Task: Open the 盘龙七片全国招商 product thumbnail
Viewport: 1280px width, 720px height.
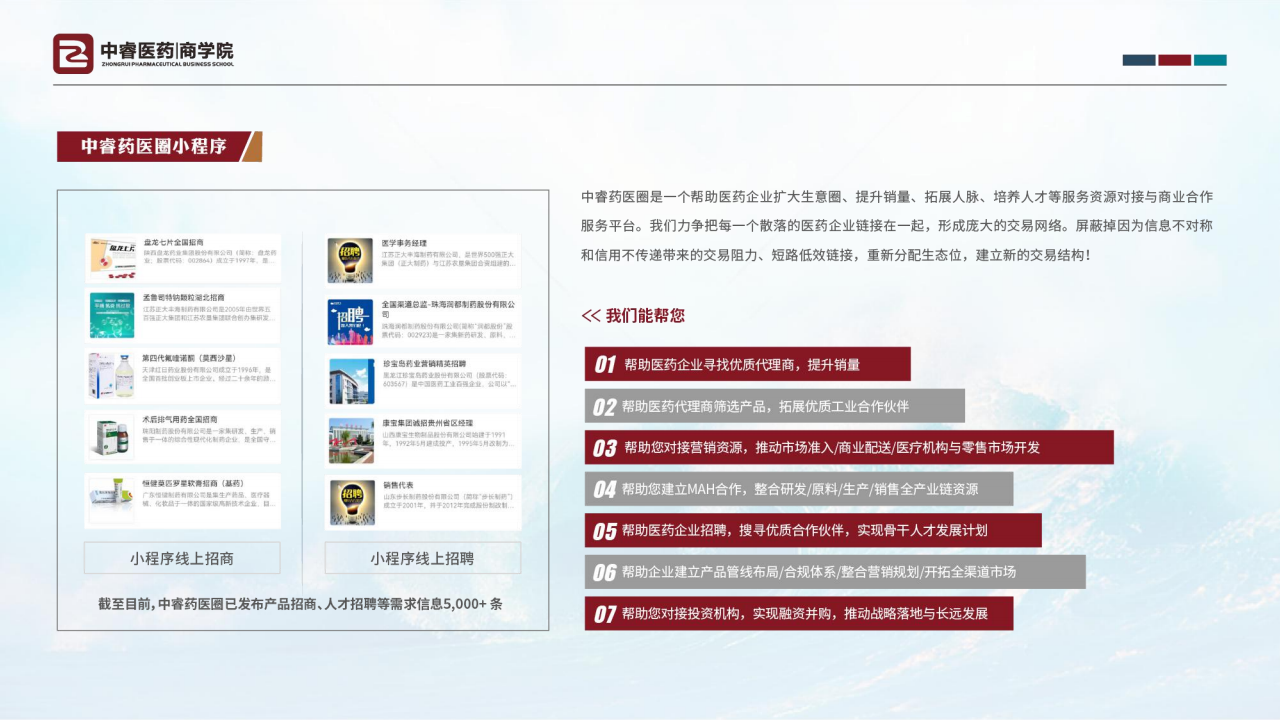Action: click(x=112, y=258)
